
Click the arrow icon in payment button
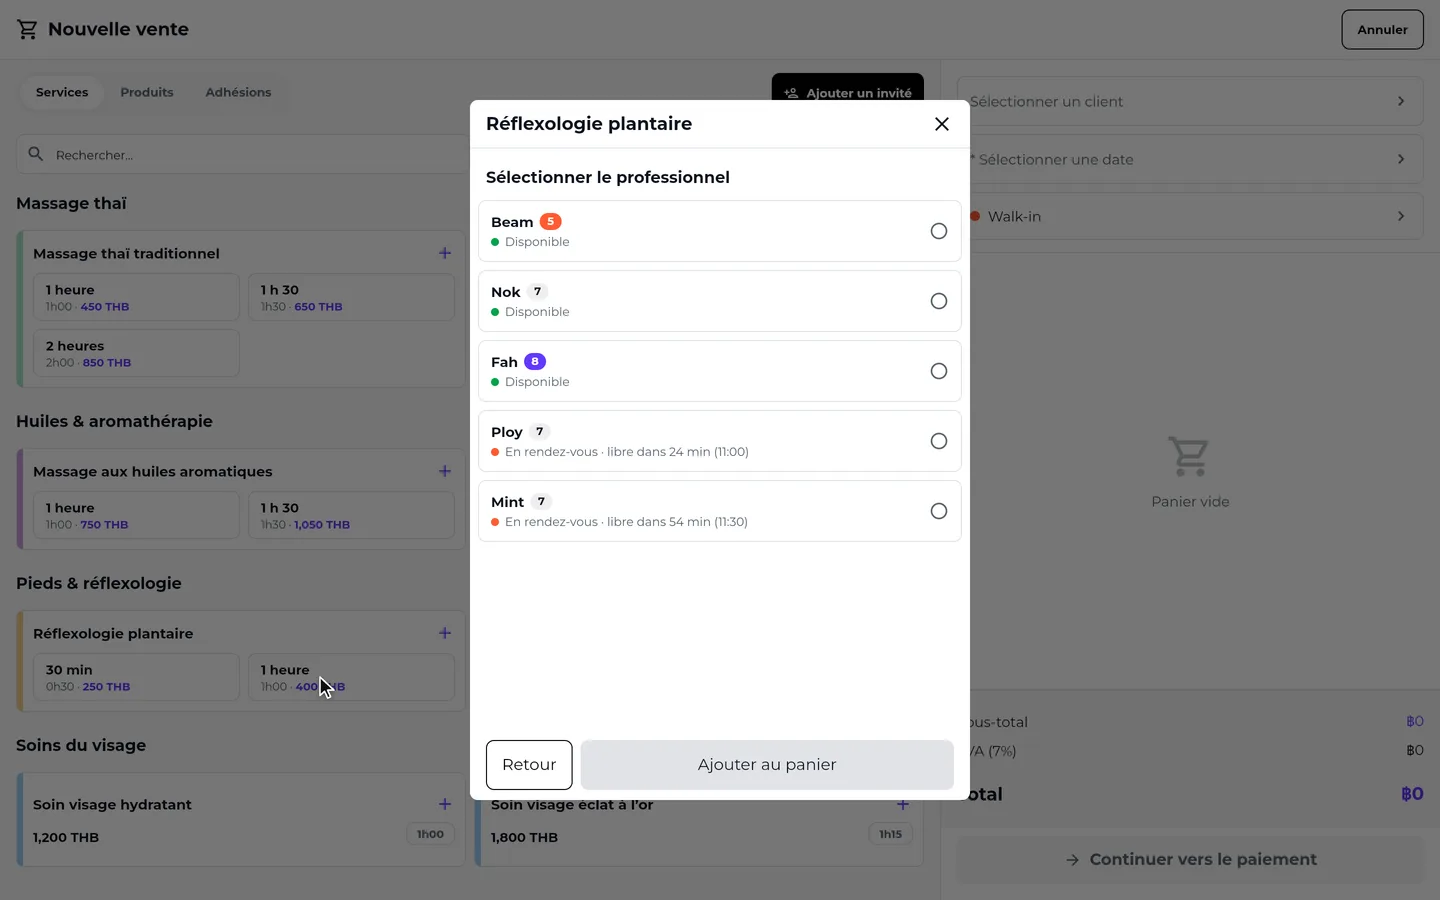click(1072, 860)
